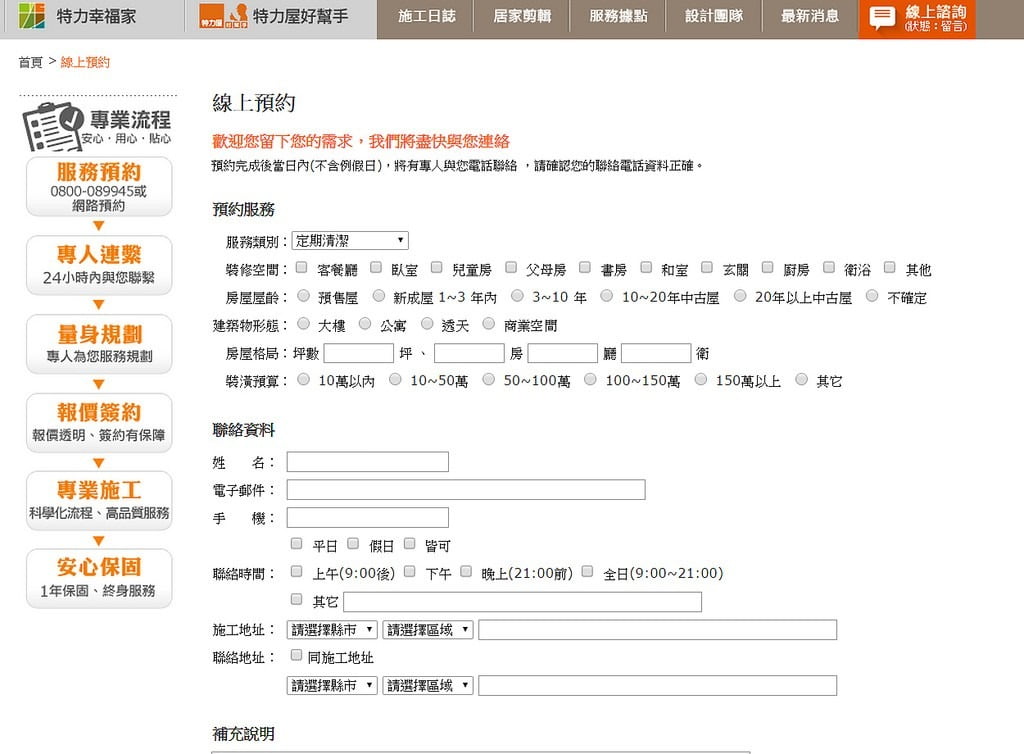Expand the 施工地址 county dropdown

(x=332, y=630)
